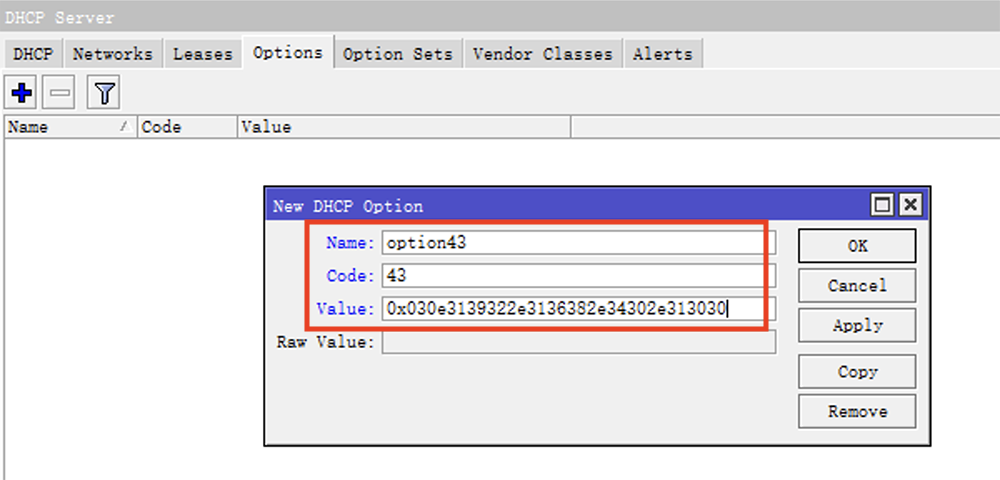This screenshot has width=1000, height=480.
Task: Click Apply to save the option
Action: click(856, 326)
